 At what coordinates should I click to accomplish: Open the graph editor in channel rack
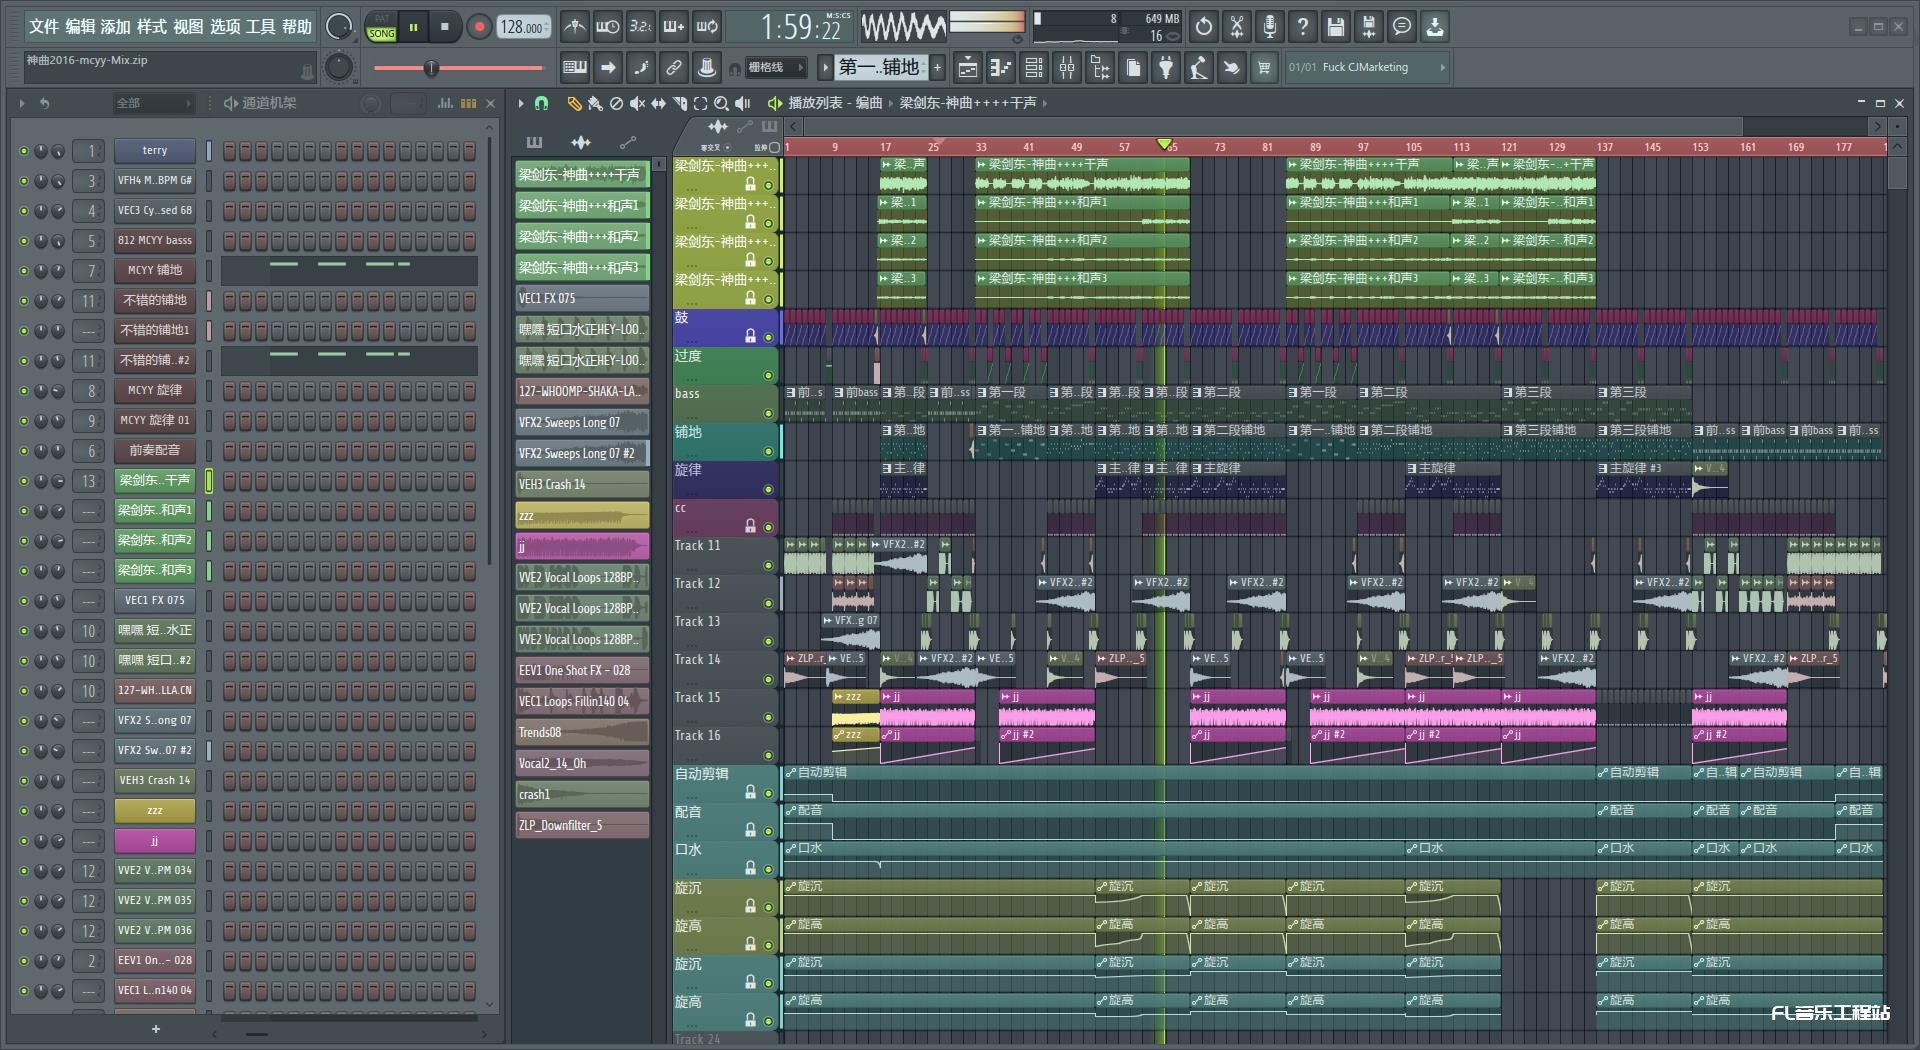[x=445, y=103]
